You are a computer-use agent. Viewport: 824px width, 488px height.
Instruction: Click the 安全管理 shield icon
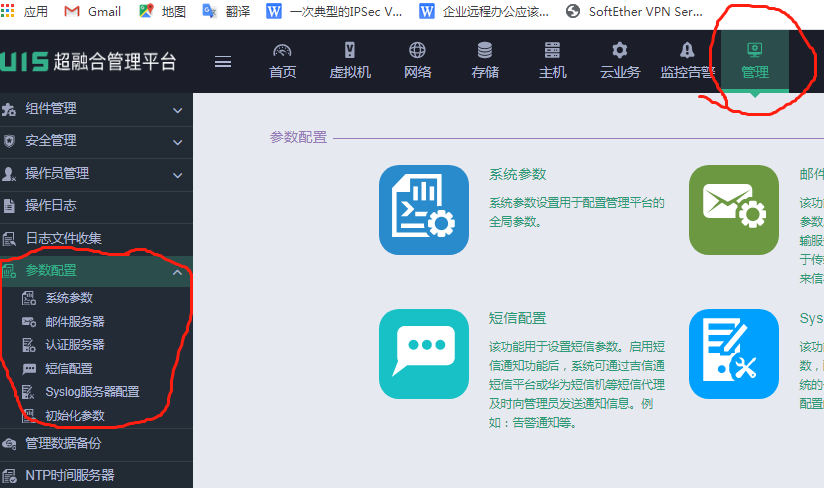point(9,141)
